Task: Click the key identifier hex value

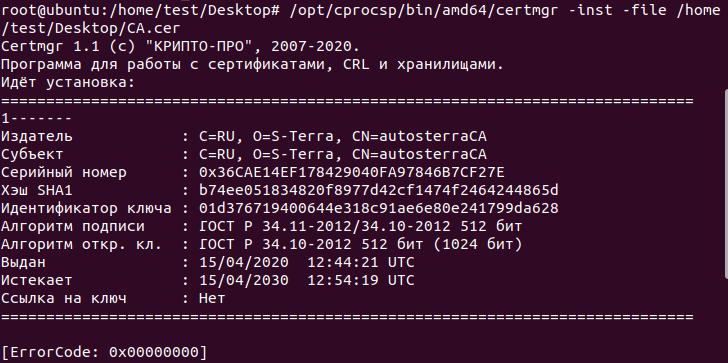Action: click(x=378, y=208)
